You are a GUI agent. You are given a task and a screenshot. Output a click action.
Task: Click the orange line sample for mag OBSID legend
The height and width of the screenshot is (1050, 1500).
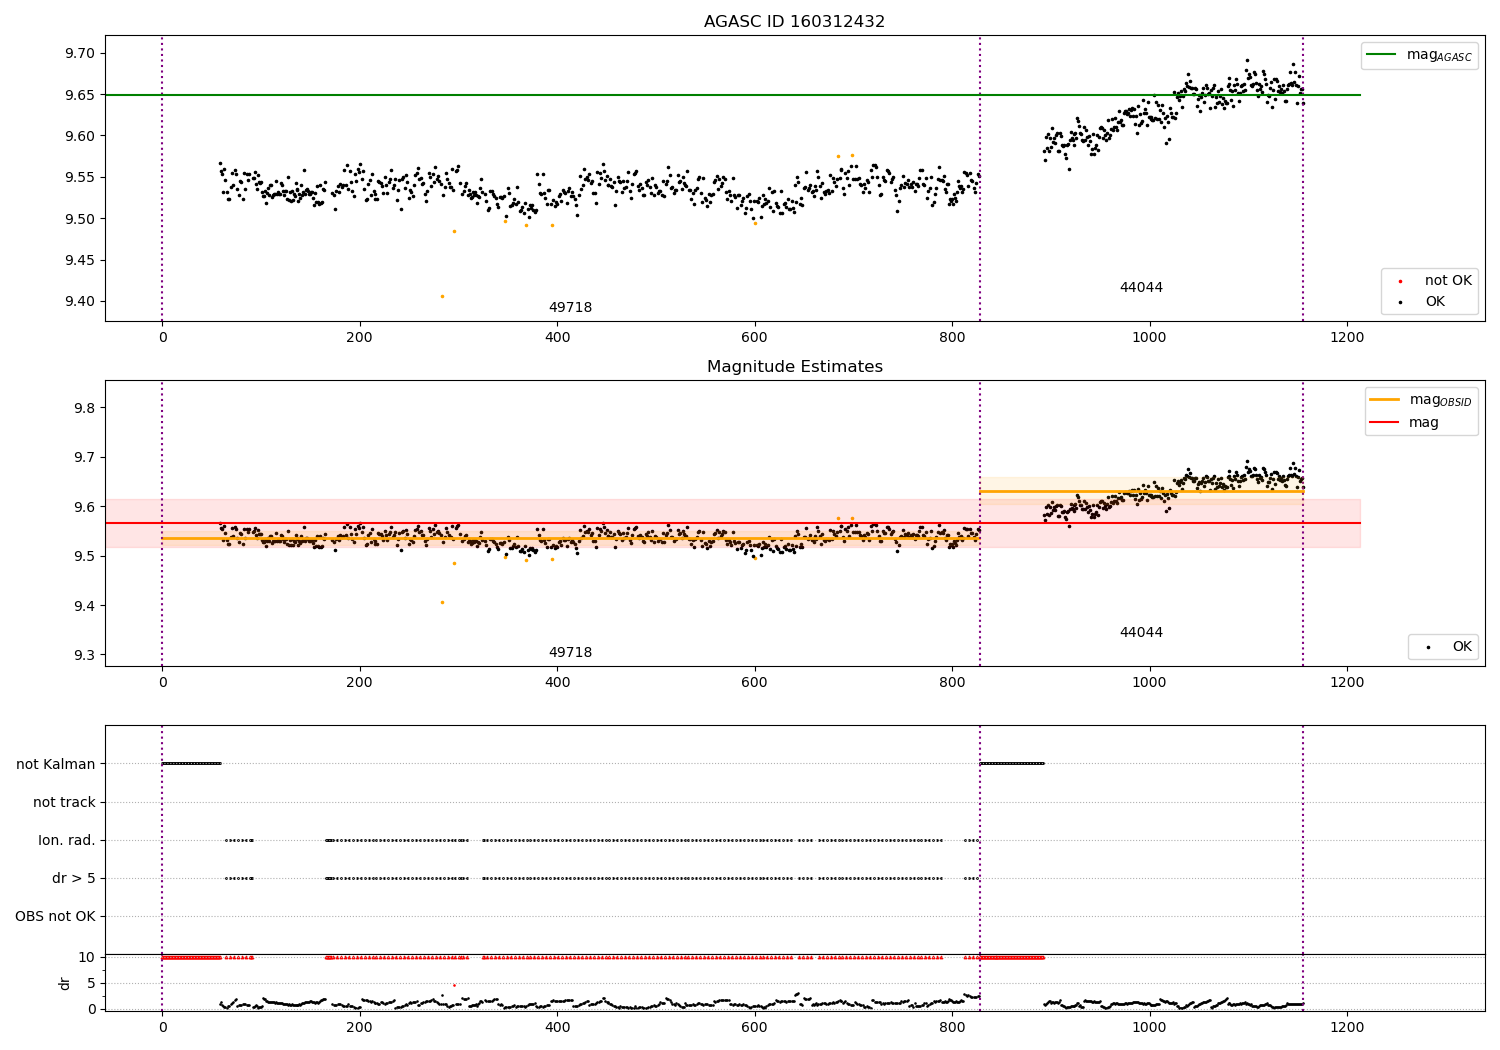(x=1384, y=400)
